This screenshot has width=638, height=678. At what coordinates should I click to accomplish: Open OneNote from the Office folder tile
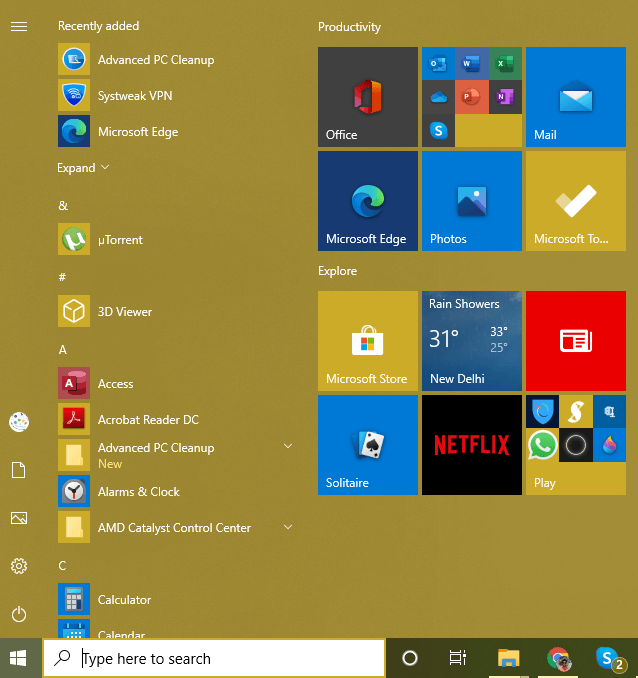[505, 97]
